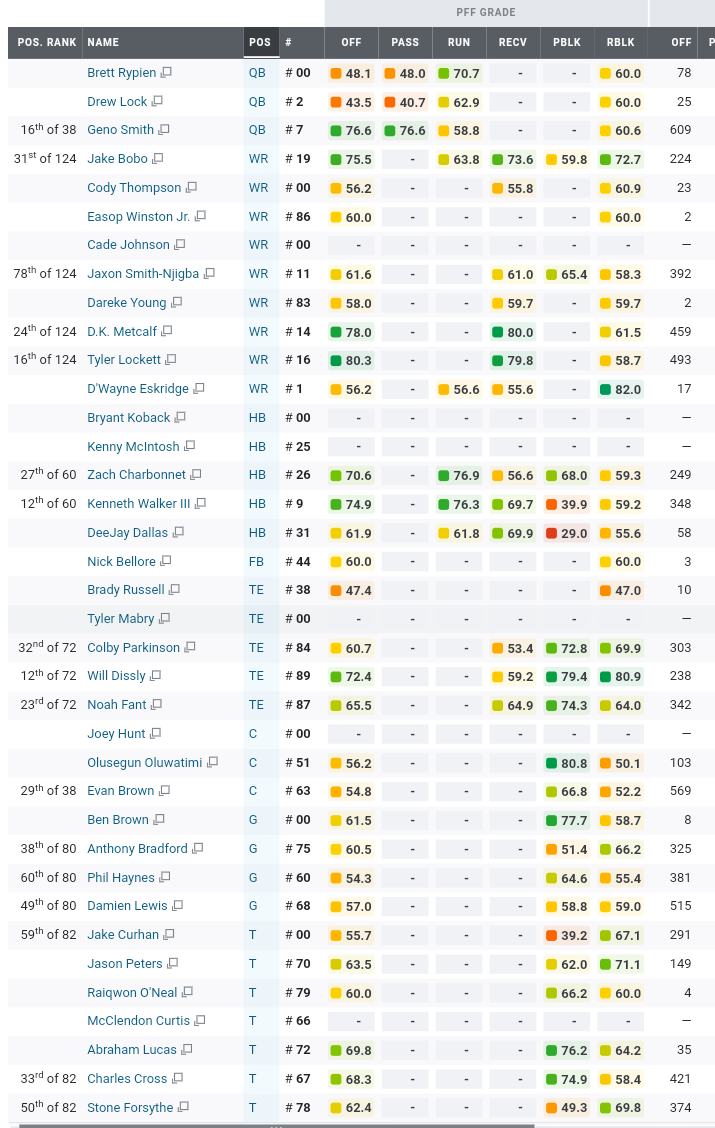Open Damien Lewis player page

pyautogui.click(x=127, y=906)
